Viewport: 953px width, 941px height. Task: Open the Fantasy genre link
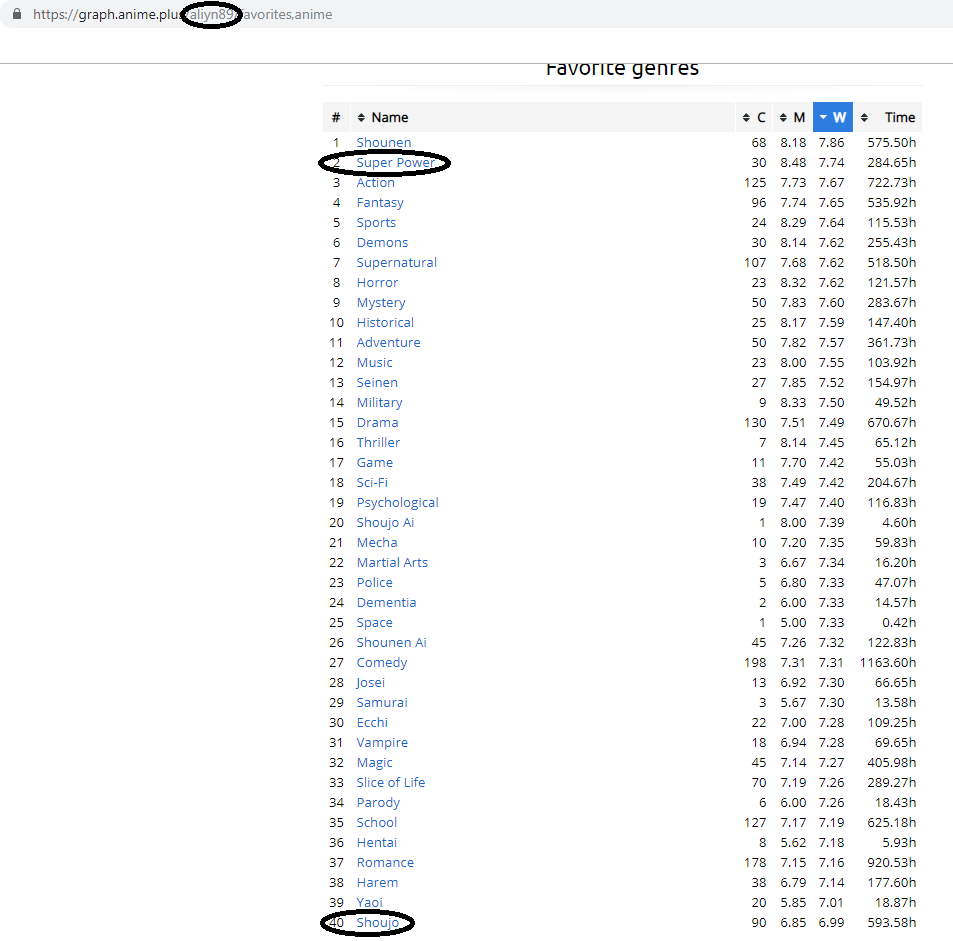380,203
